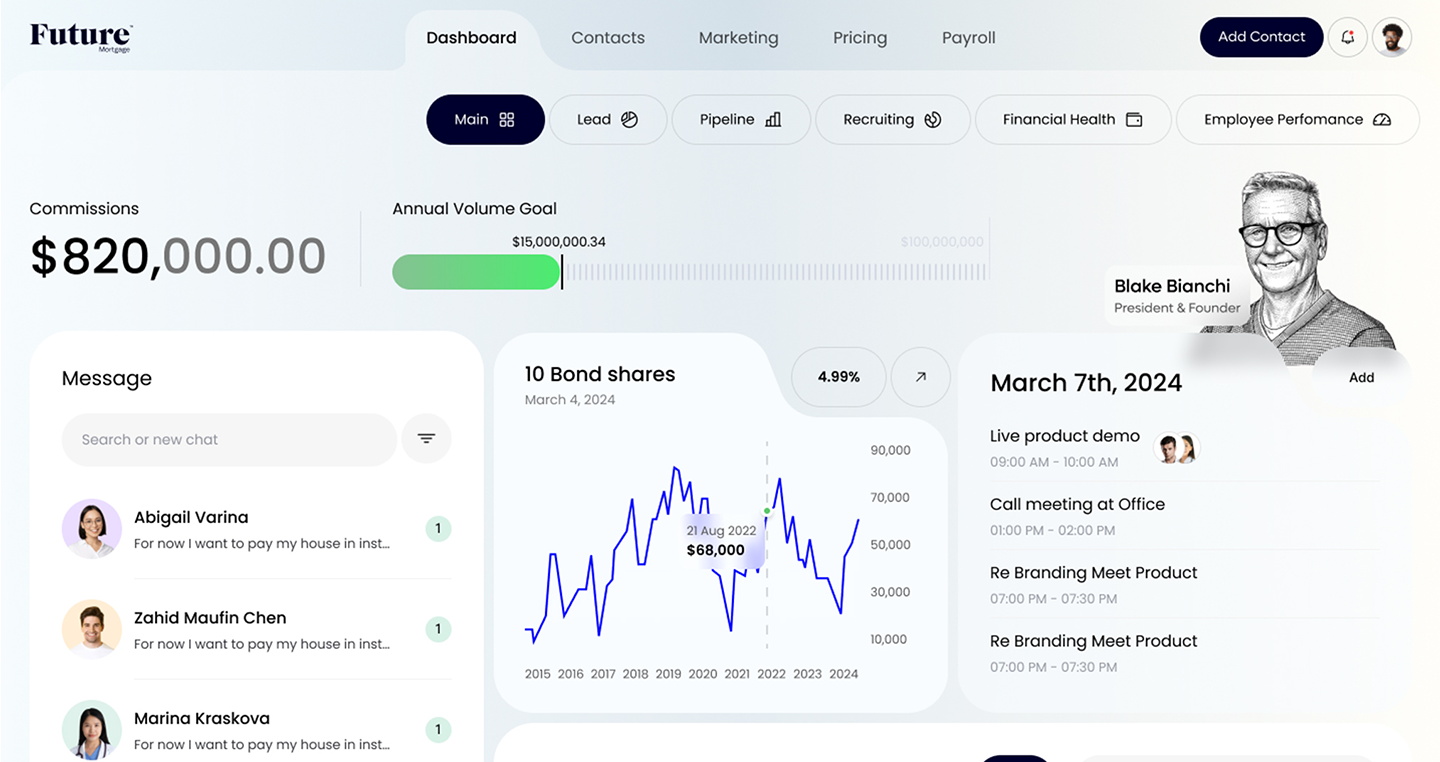Screen dimensions: 1440x762
Task: Click Zahid Maufin Chen's profile picture
Action: (x=91, y=629)
